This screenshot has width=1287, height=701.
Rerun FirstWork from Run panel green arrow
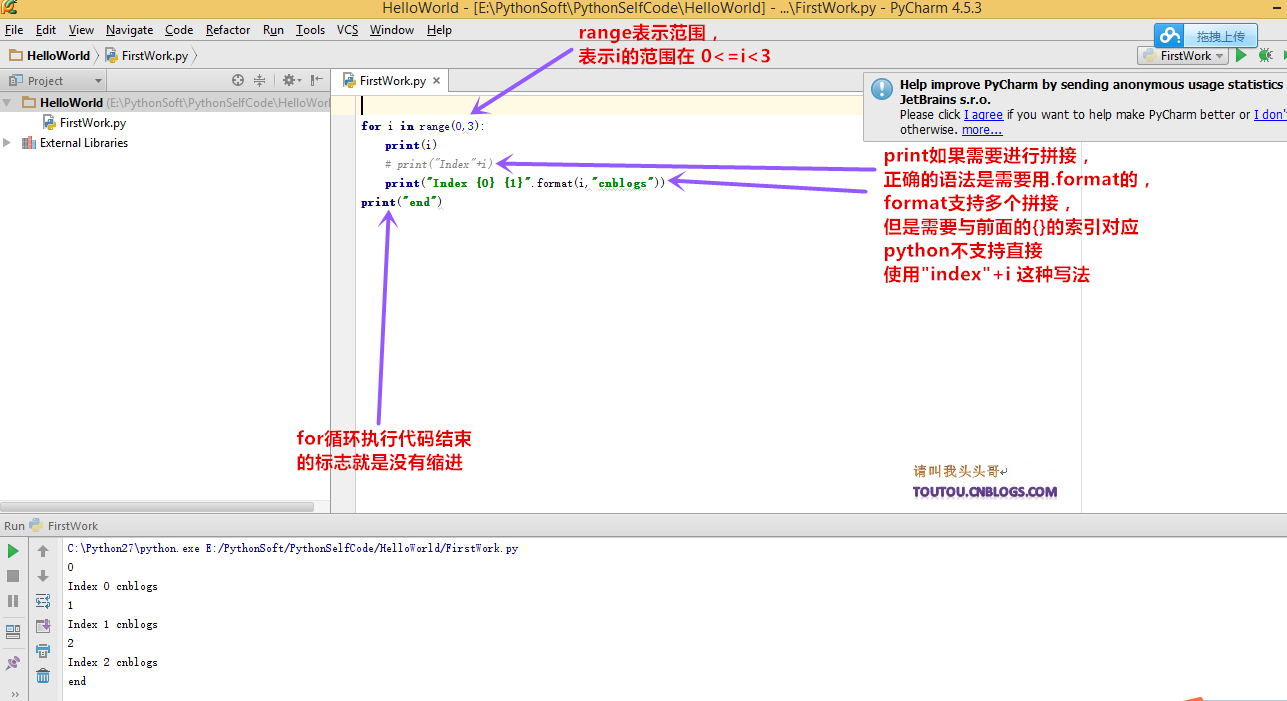coord(13,551)
